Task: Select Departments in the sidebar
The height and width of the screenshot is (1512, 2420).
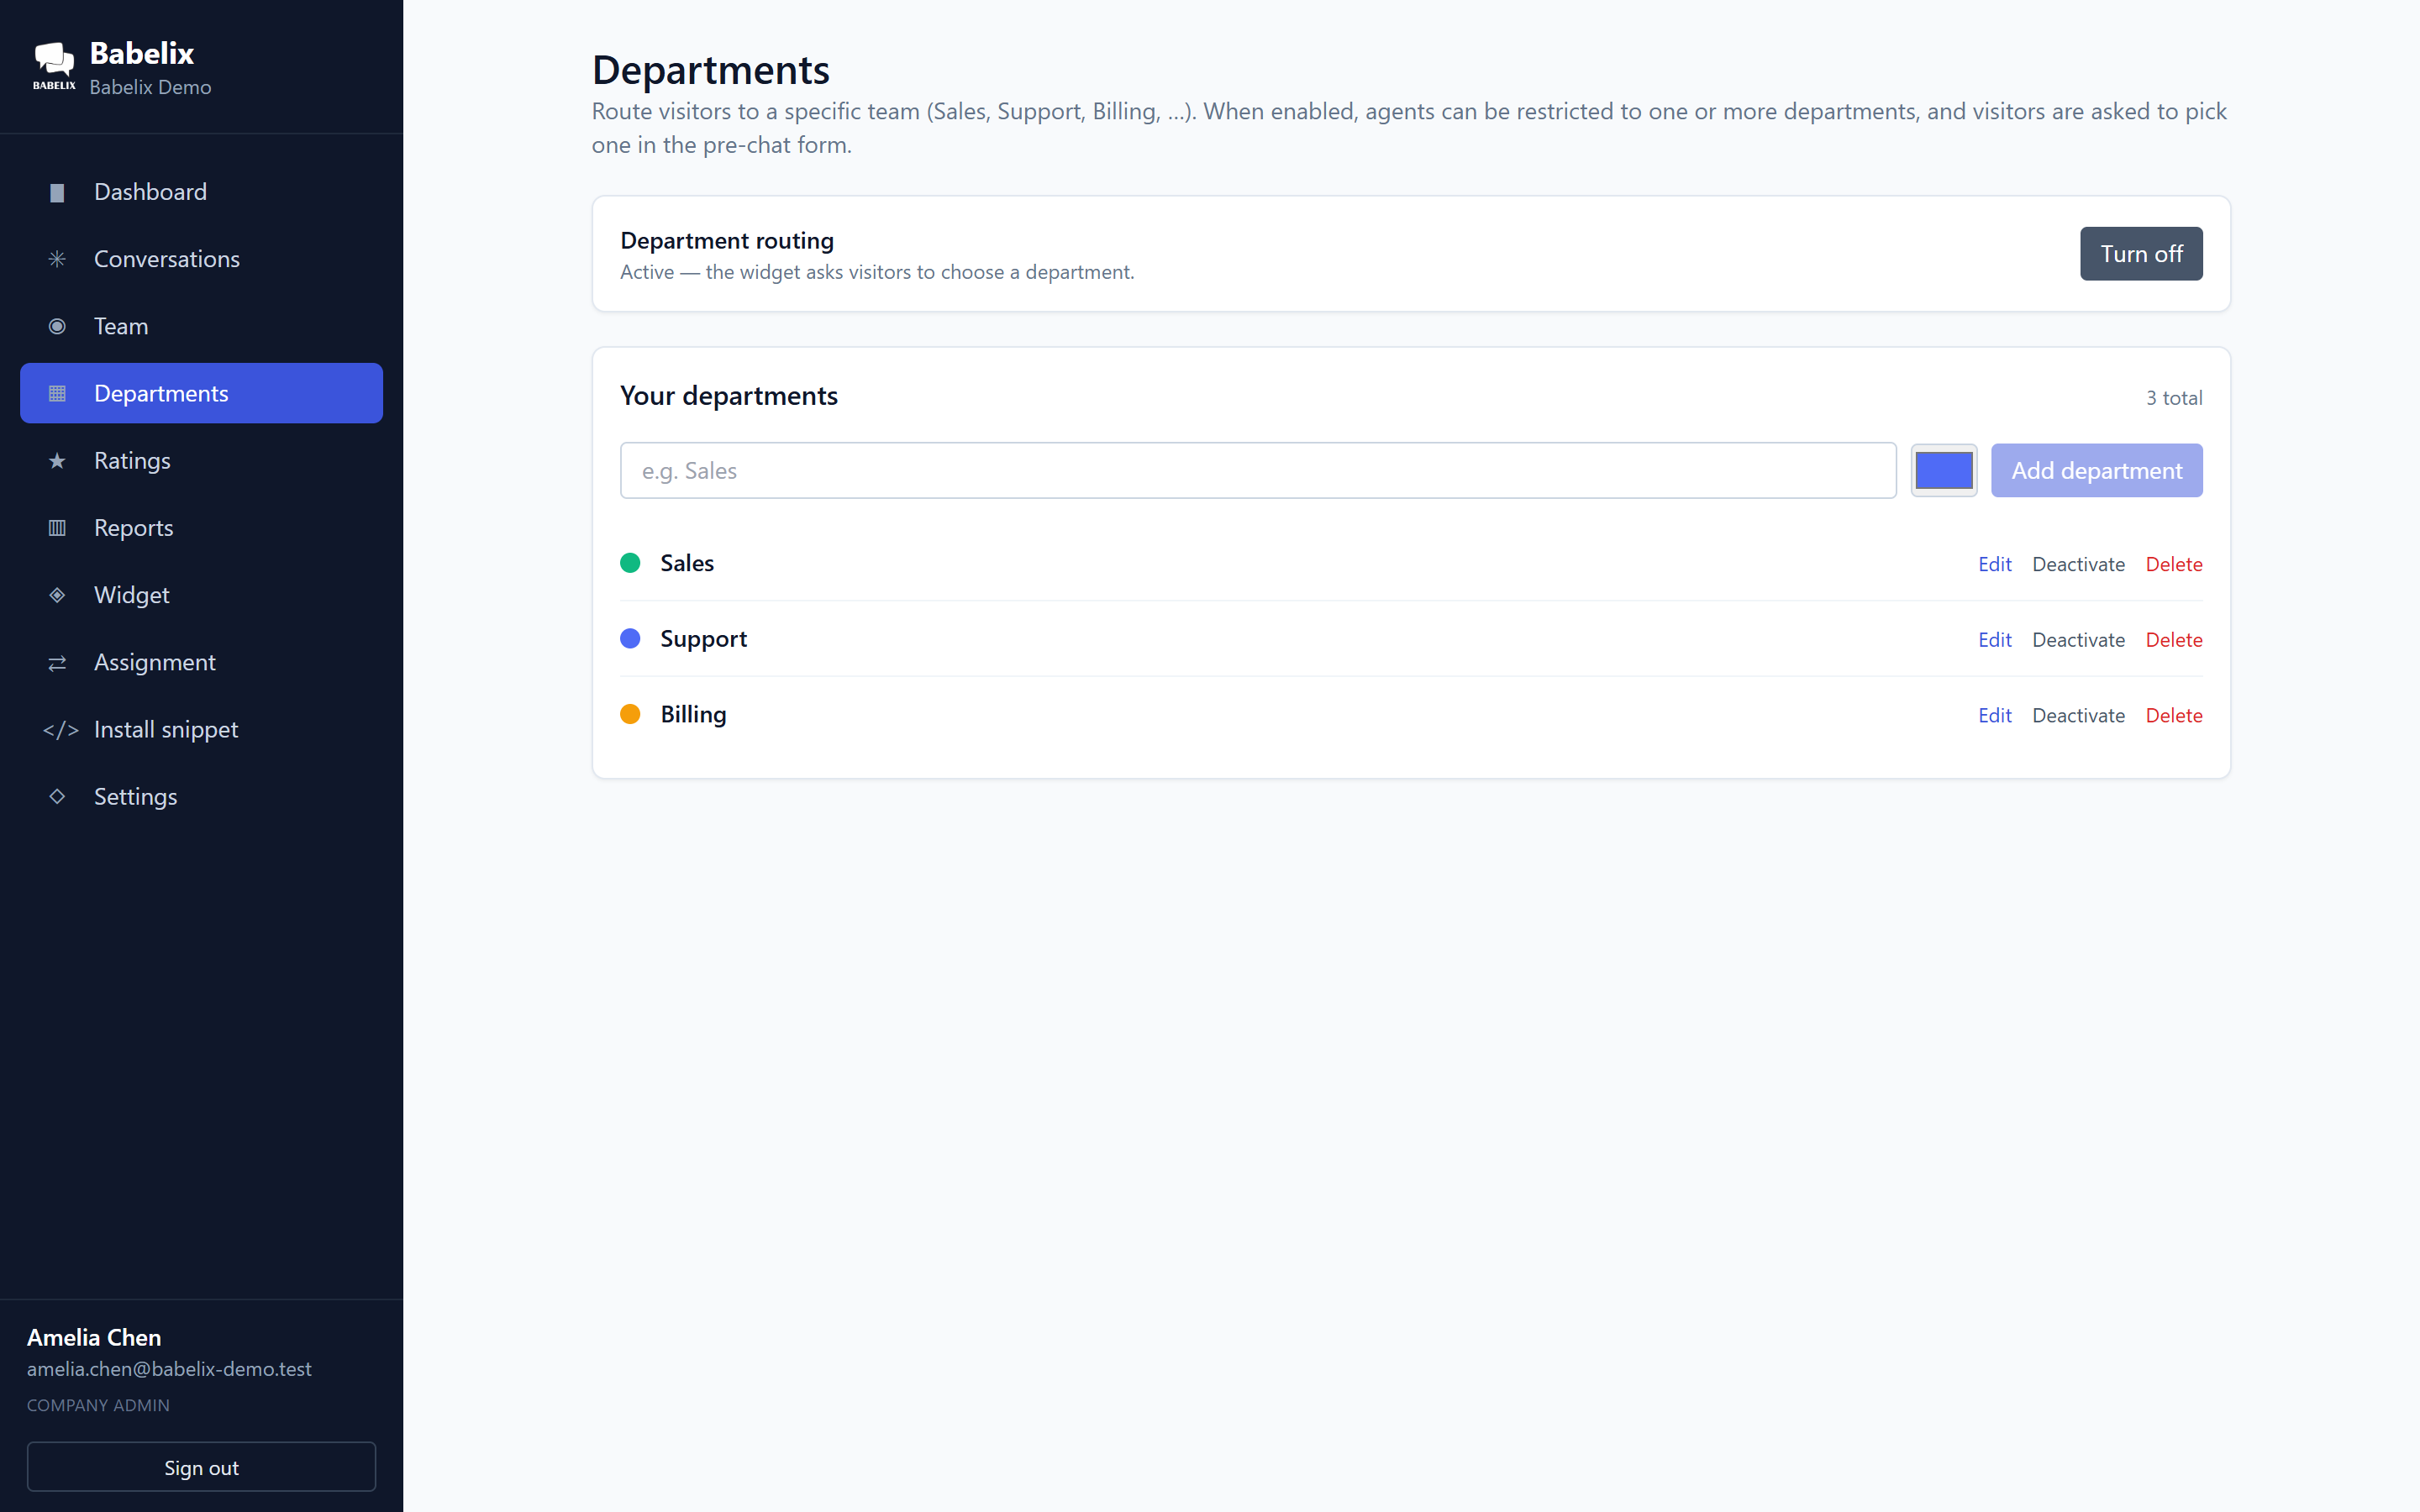Action: (201, 393)
